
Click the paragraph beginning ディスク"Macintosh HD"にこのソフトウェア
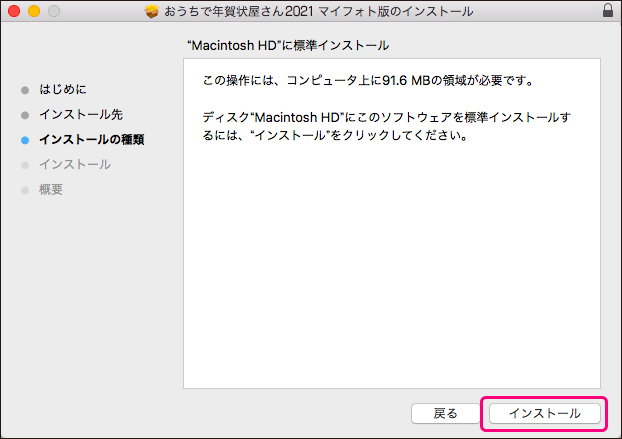pos(386,126)
